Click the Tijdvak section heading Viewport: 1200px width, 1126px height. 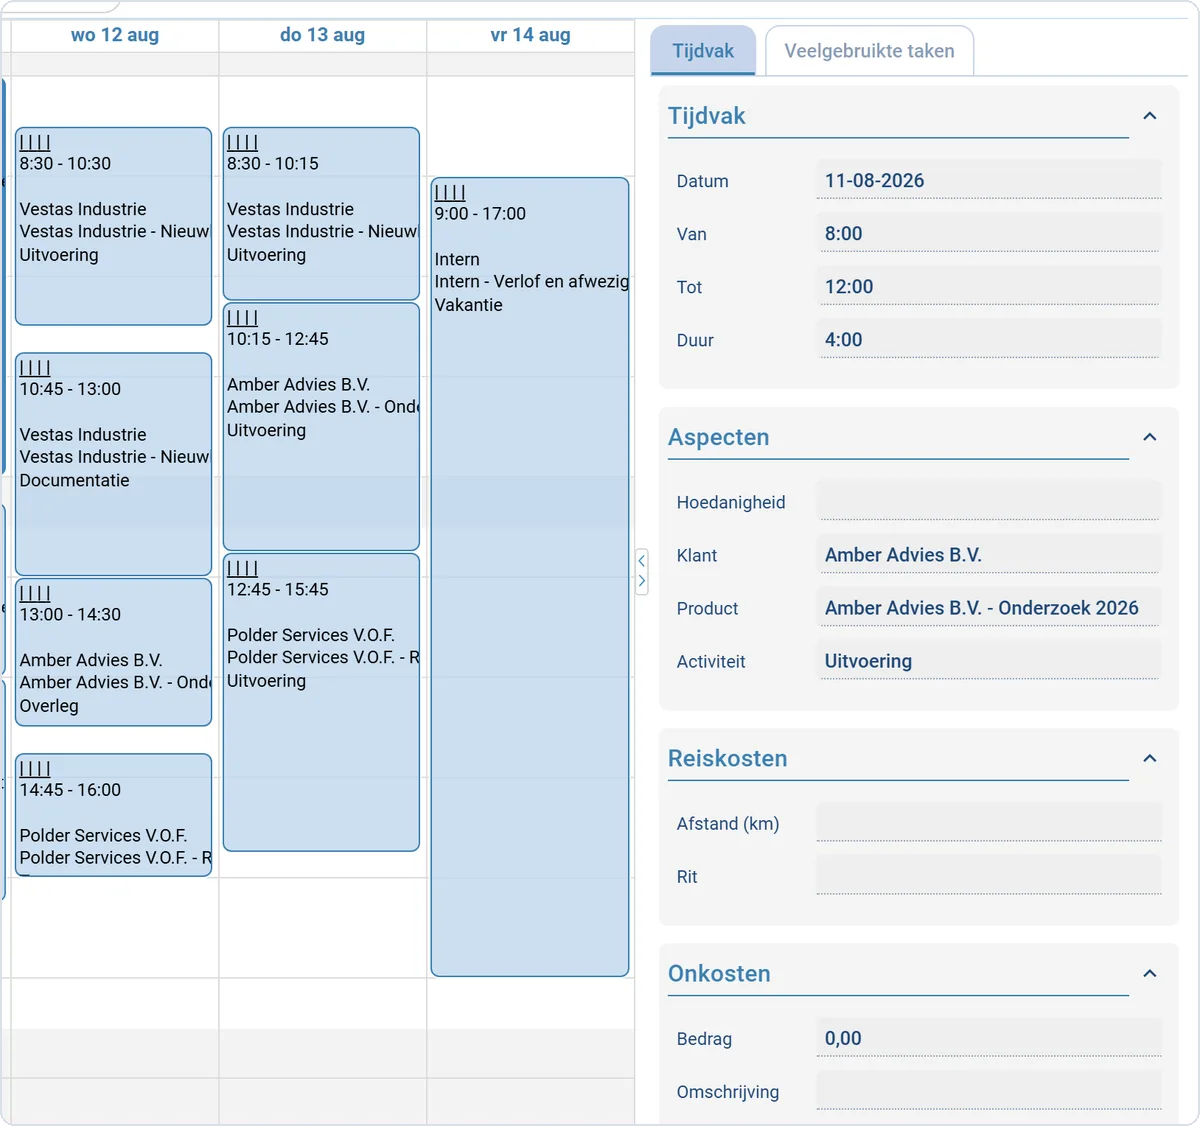pyautogui.click(x=707, y=116)
